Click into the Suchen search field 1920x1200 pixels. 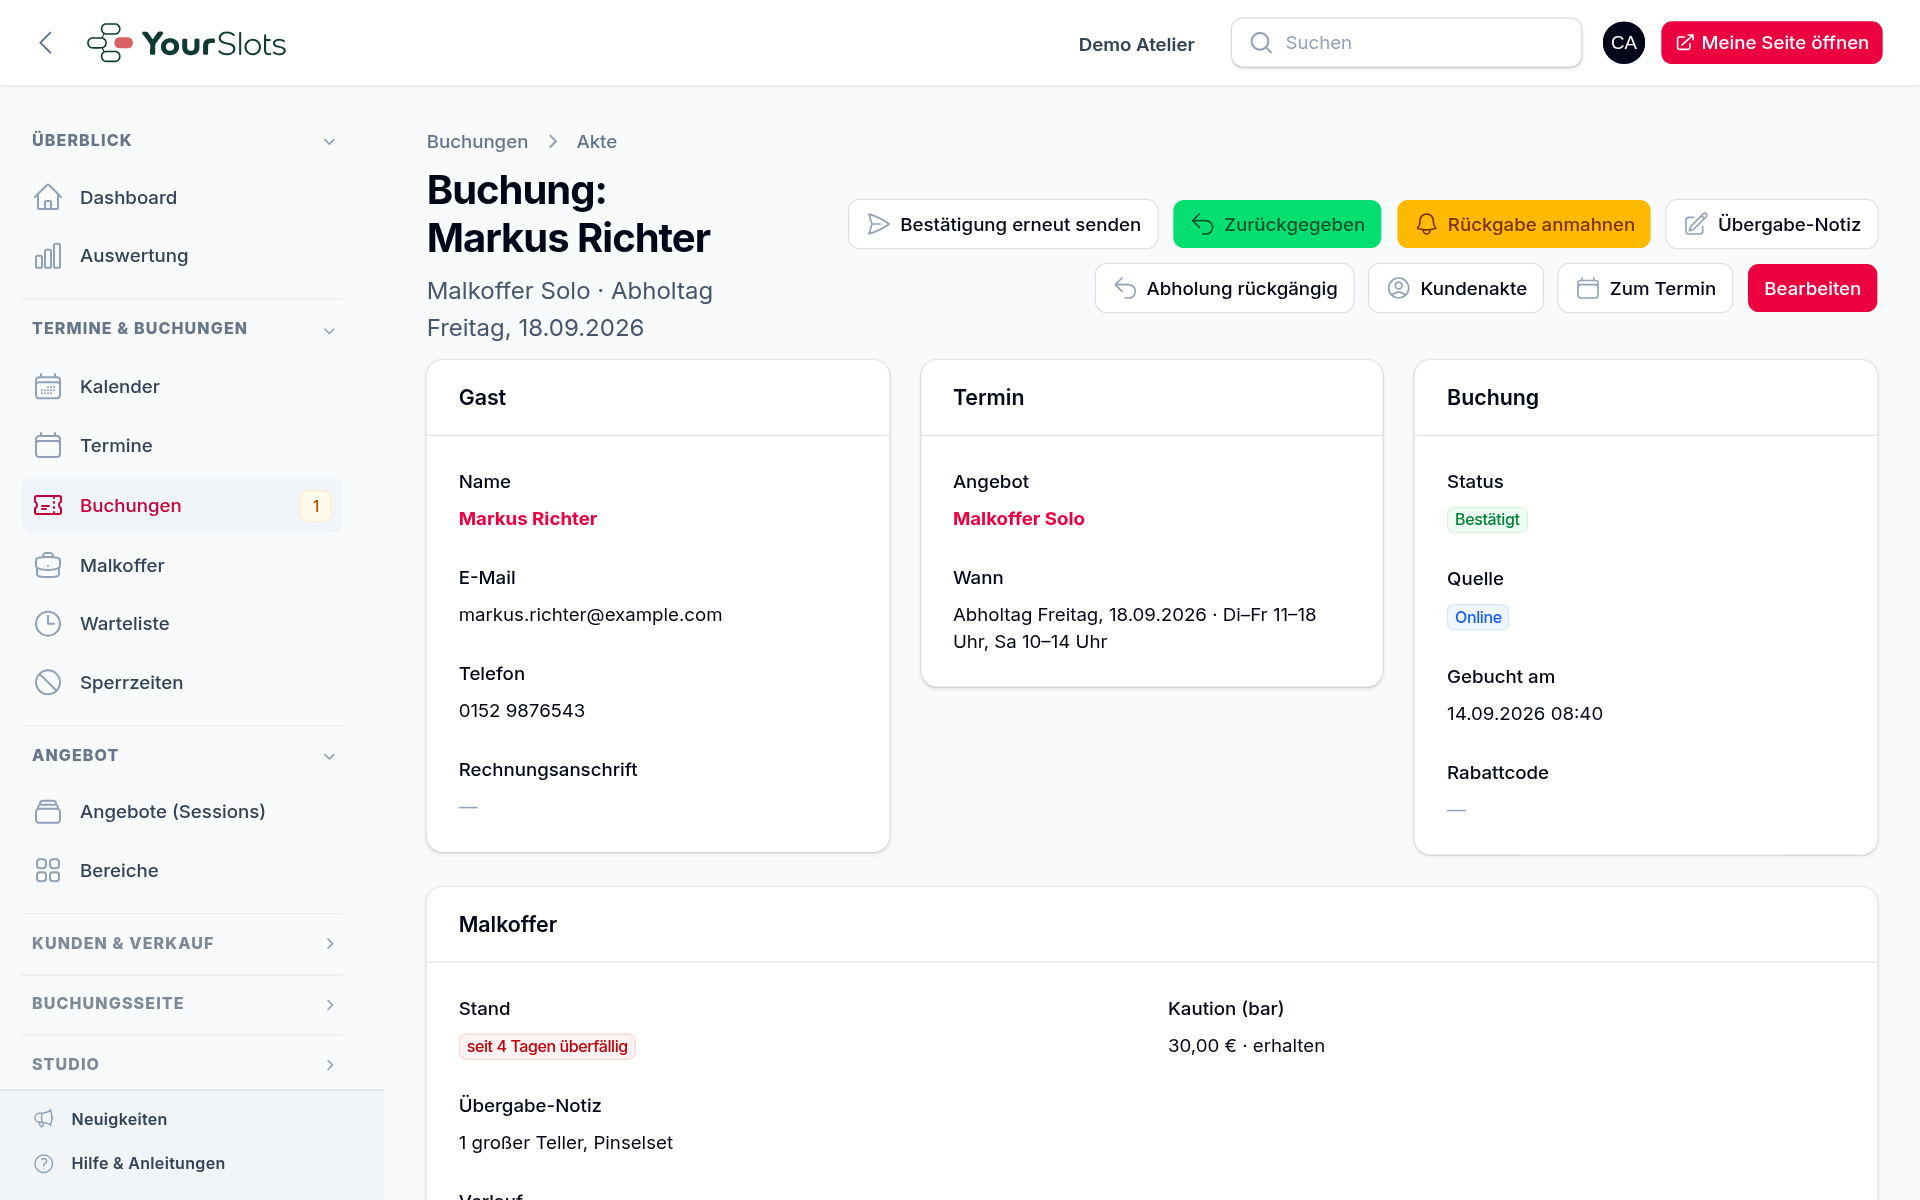[1406, 43]
